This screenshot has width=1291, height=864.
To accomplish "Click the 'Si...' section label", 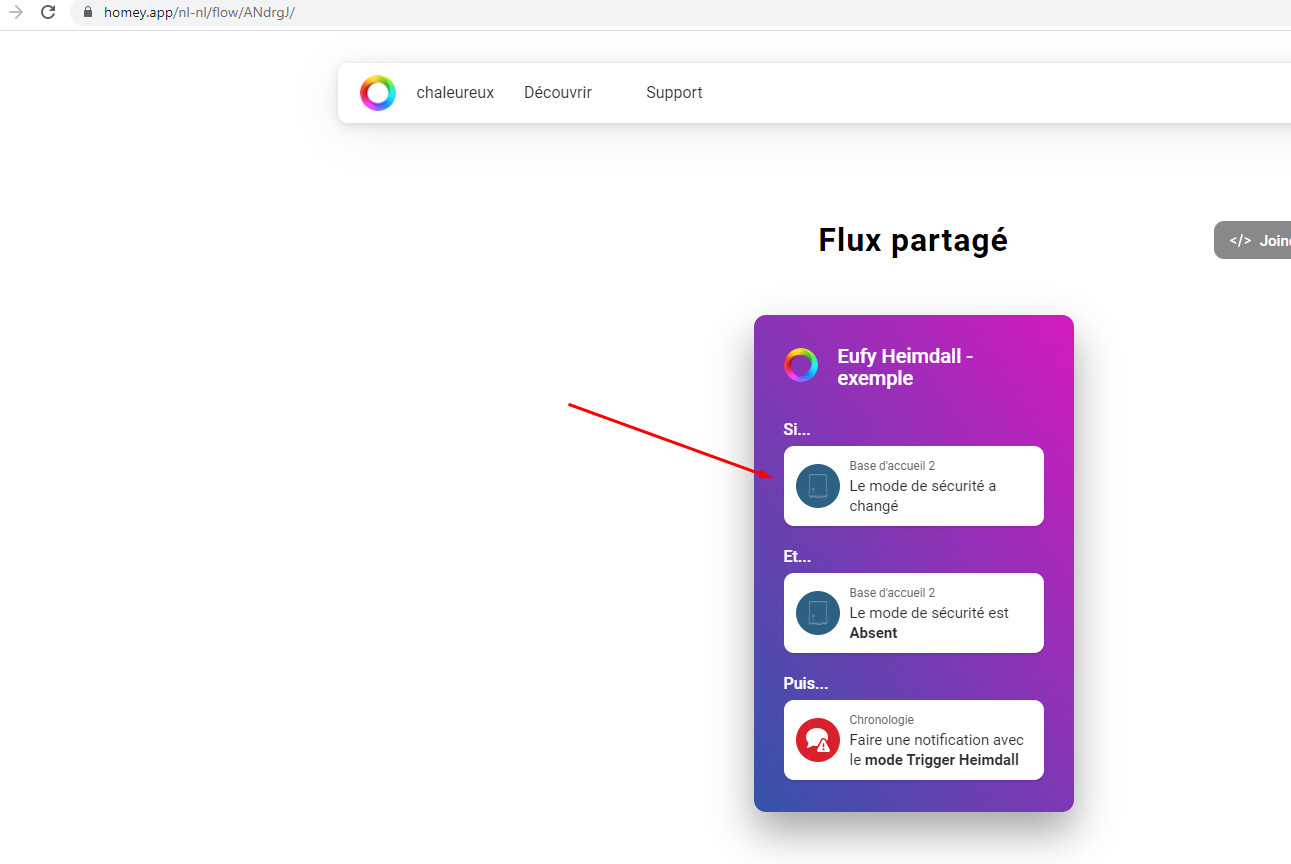I will tap(797, 430).
